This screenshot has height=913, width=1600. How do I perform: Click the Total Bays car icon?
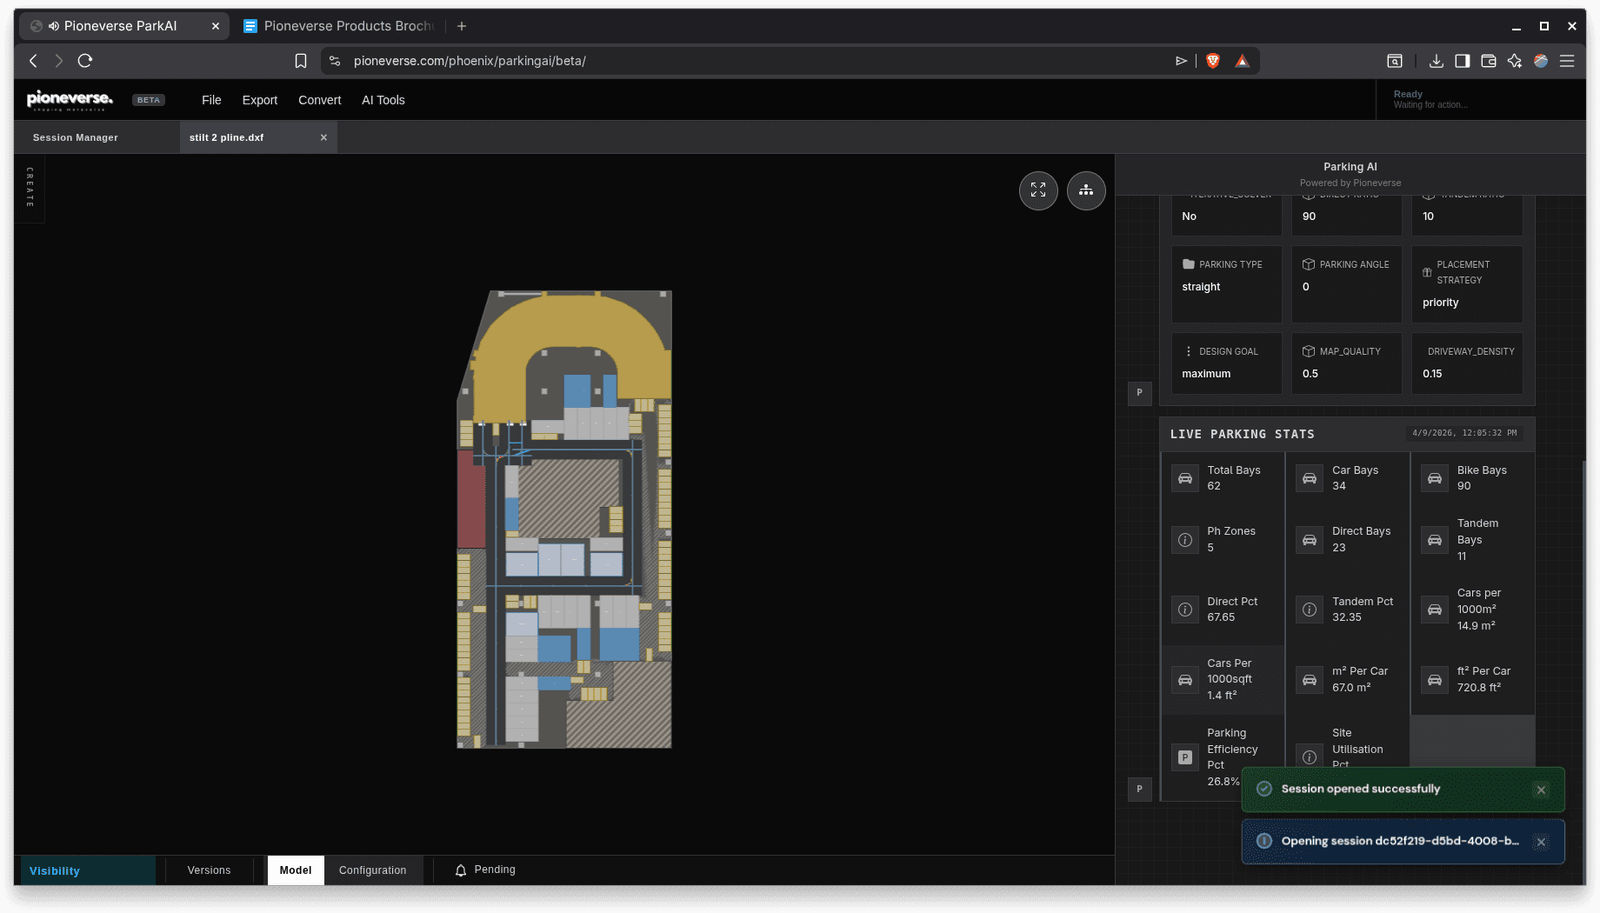pos(1185,478)
